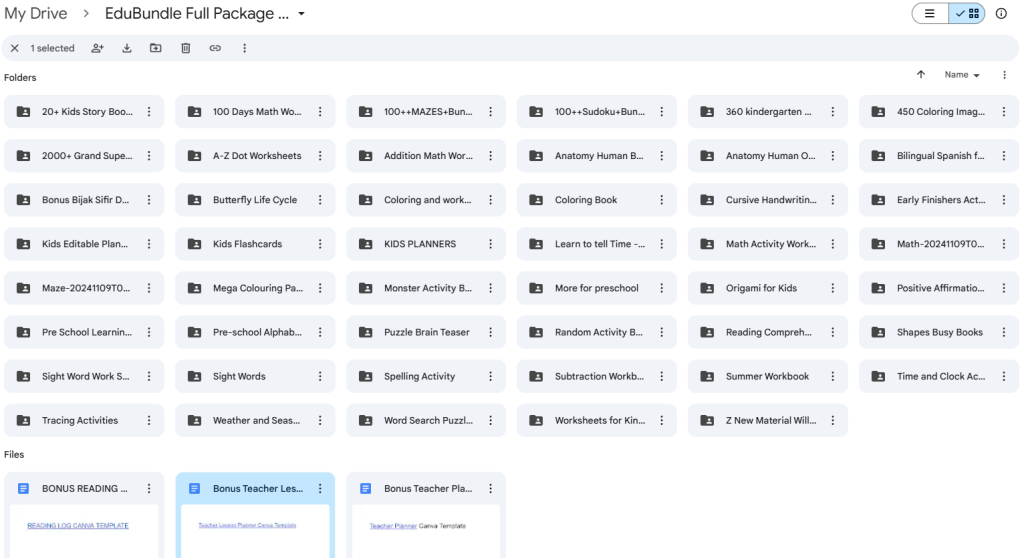Screen dimensions: 1024x558
Task: Reverse sort direction arrow
Action: point(921,74)
